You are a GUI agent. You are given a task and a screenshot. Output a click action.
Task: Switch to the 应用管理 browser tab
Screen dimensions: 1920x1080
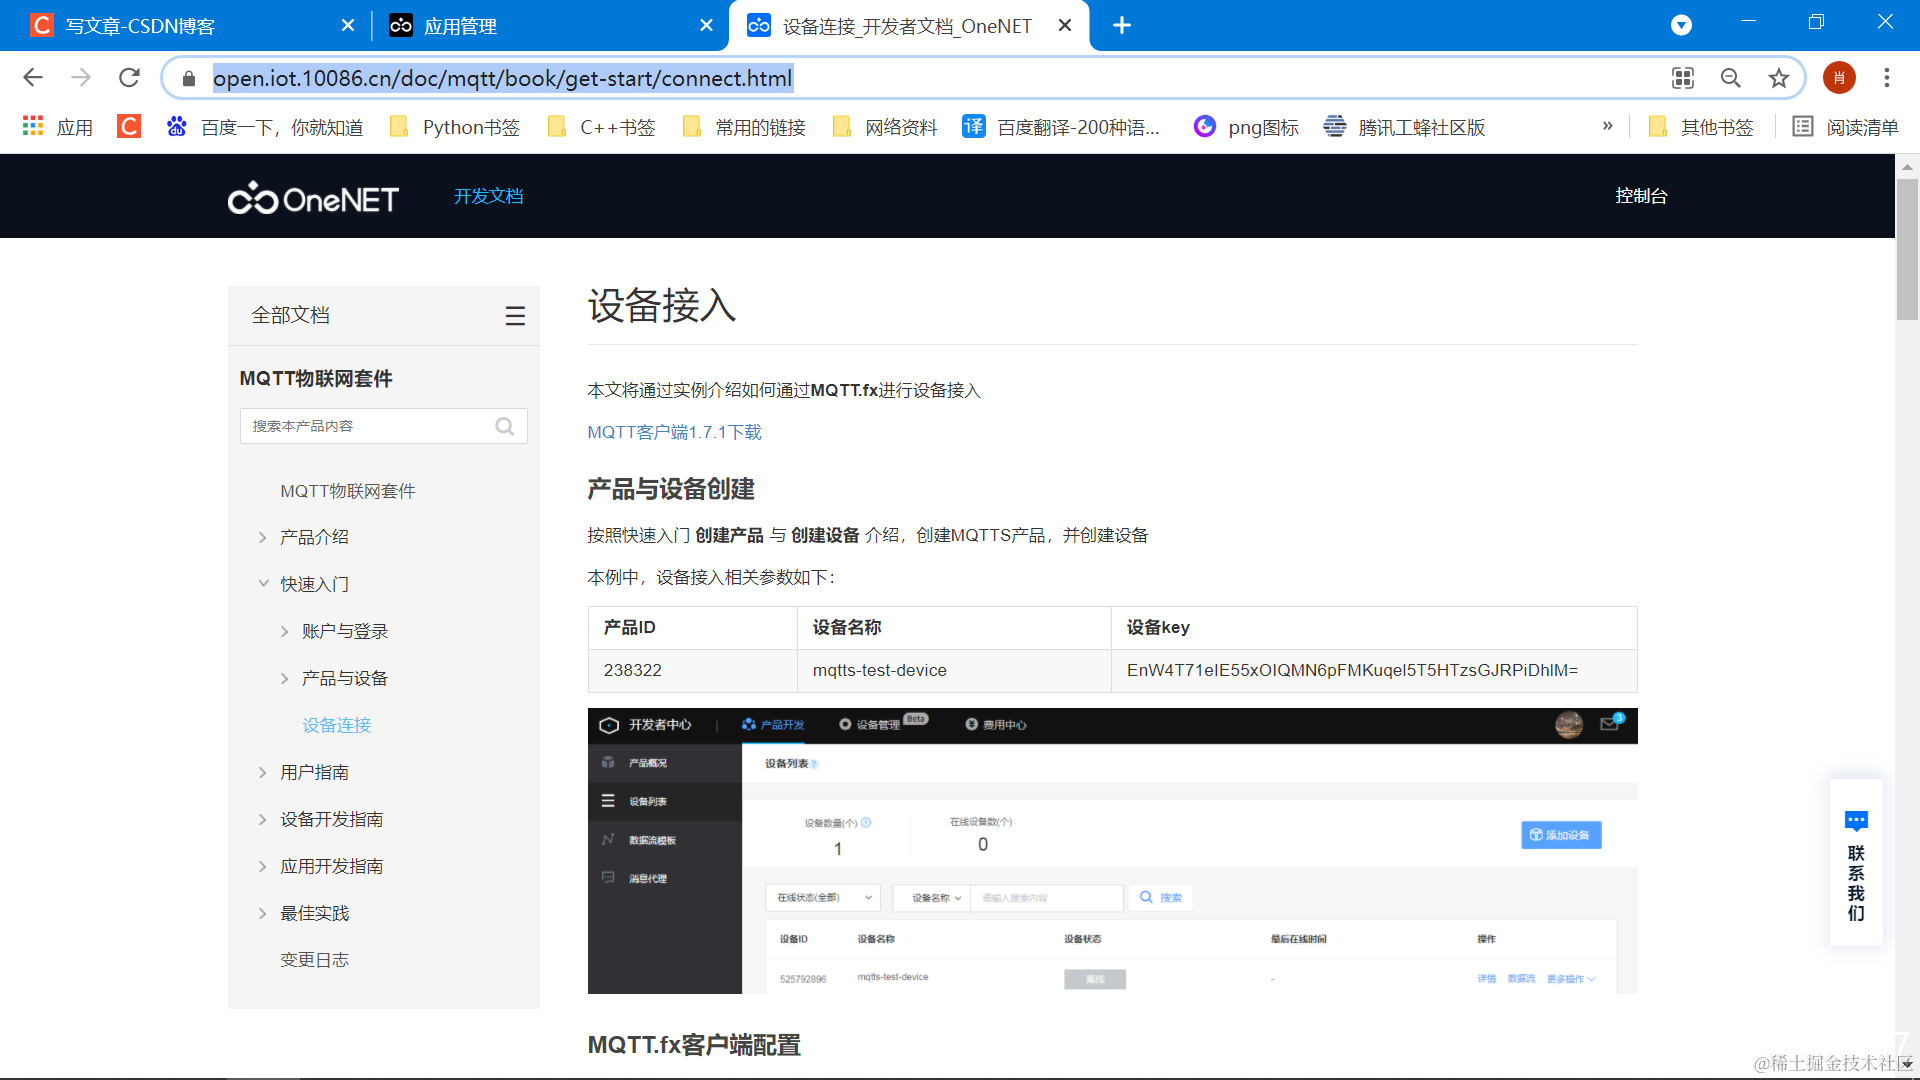[460, 26]
